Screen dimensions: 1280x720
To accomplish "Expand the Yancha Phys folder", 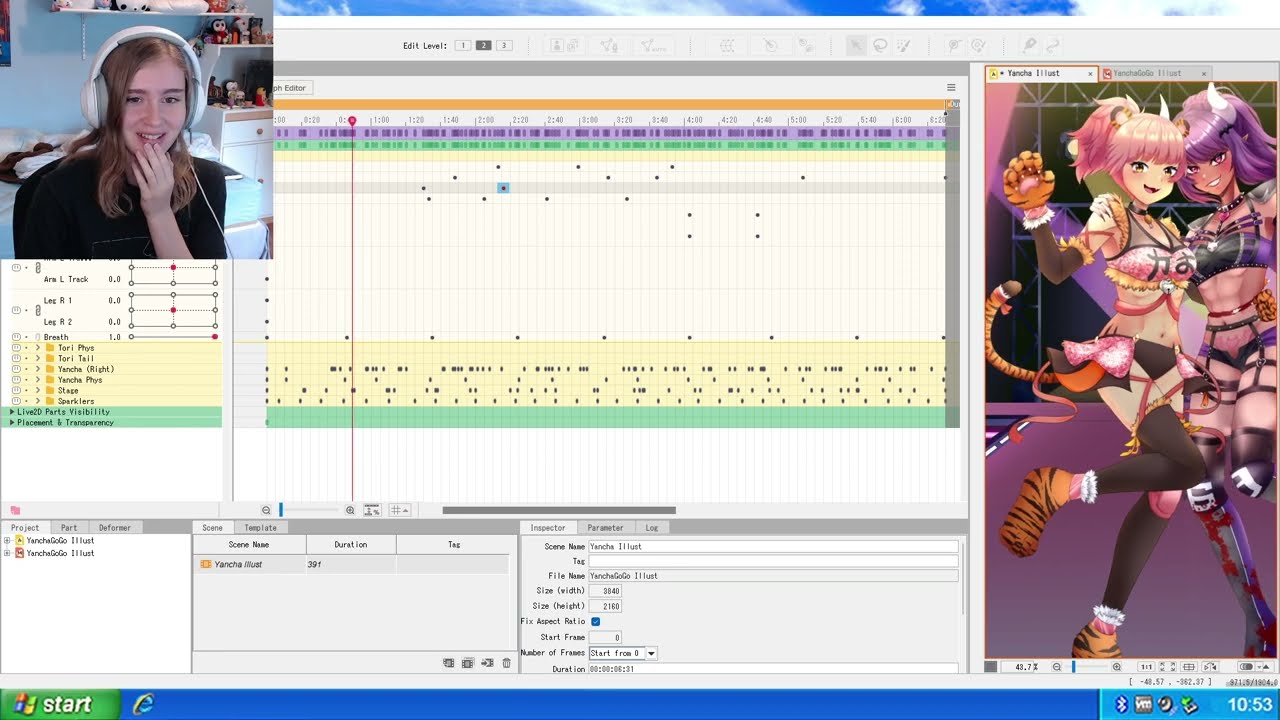I will [39, 380].
